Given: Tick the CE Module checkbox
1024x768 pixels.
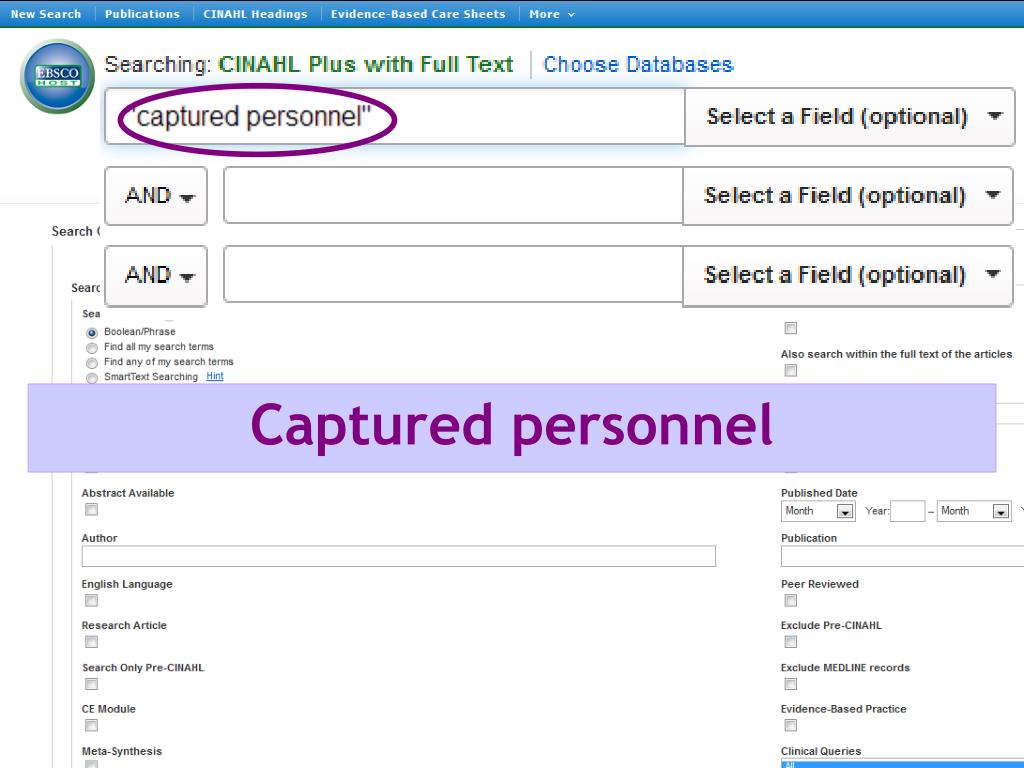Looking at the screenshot, I should pyautogui.click(x=91, y=726).
